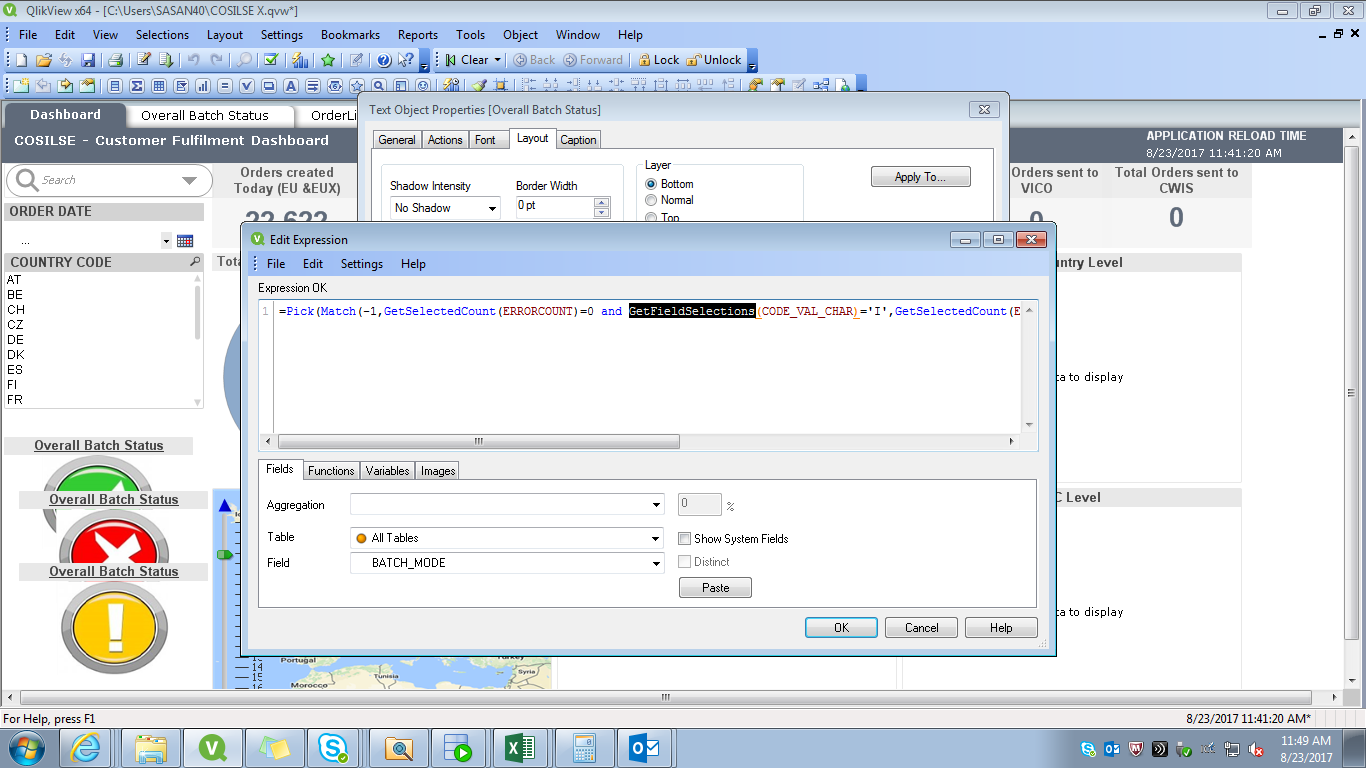Click the Paste button
1366x768 pixels.
[715, 588]
